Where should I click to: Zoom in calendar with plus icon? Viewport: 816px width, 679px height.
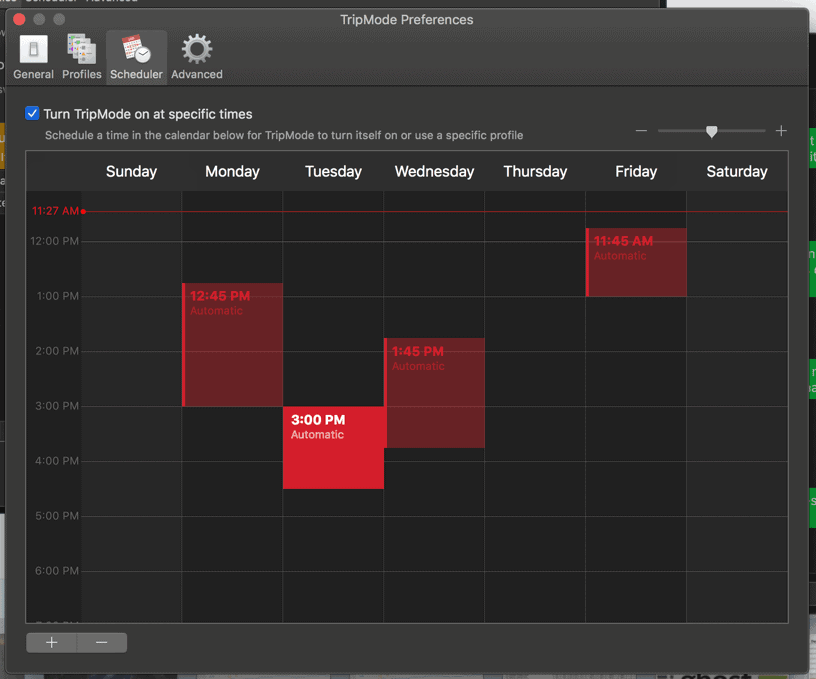coord(781,131)
